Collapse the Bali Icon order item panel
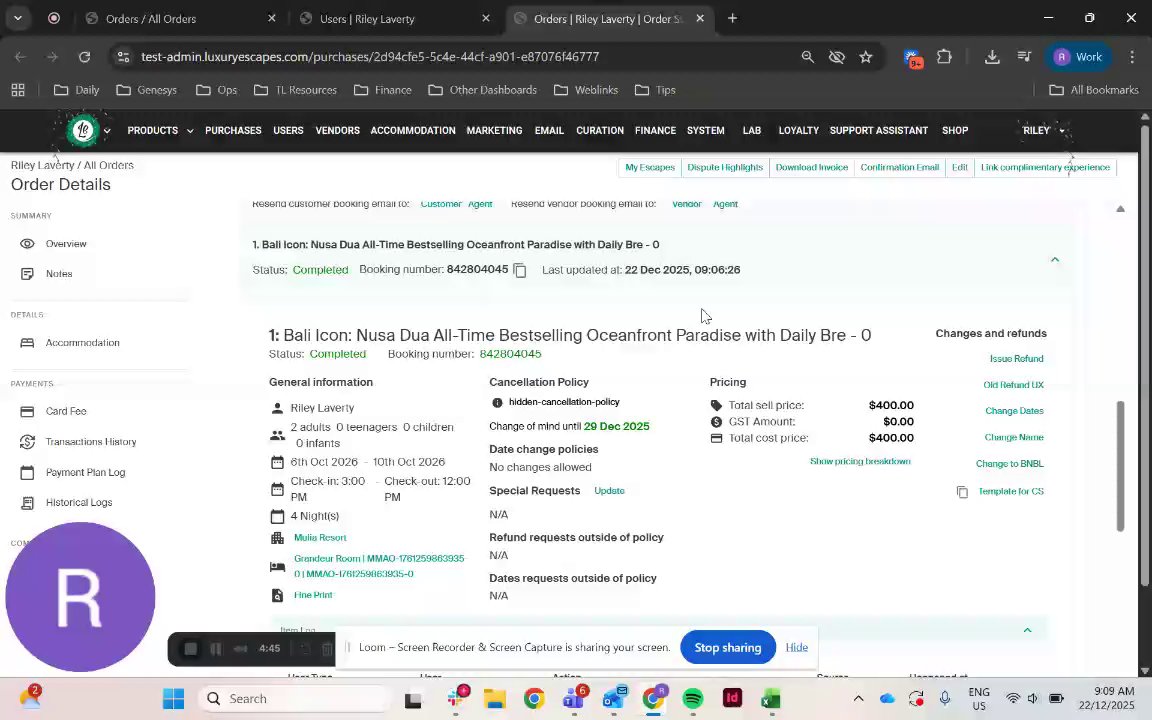1152x720 pixels. [x=1054, y=259]
